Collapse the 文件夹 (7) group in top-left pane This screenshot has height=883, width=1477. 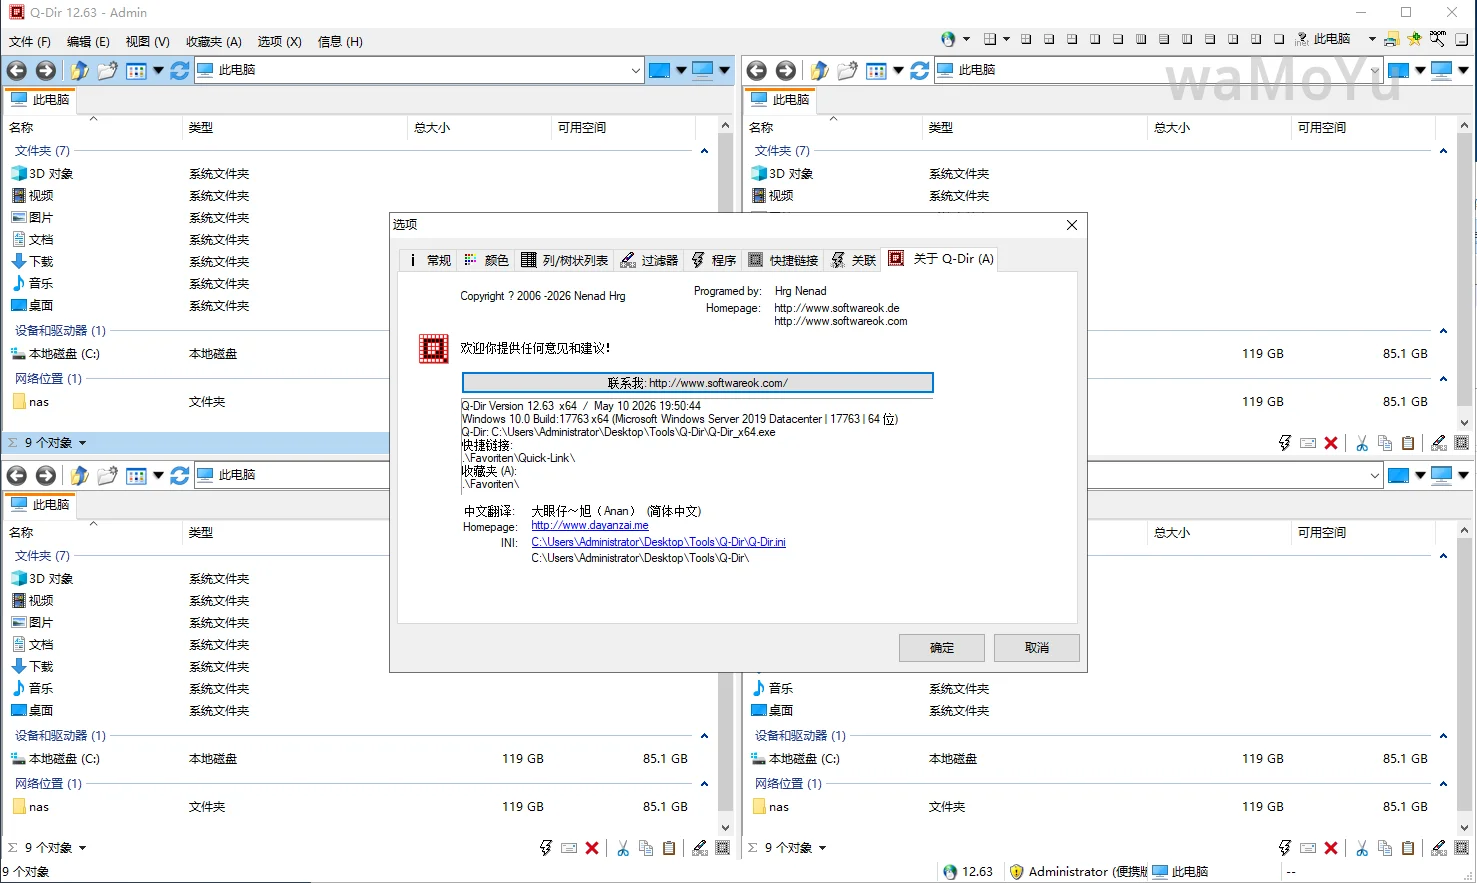pos(704,151)
